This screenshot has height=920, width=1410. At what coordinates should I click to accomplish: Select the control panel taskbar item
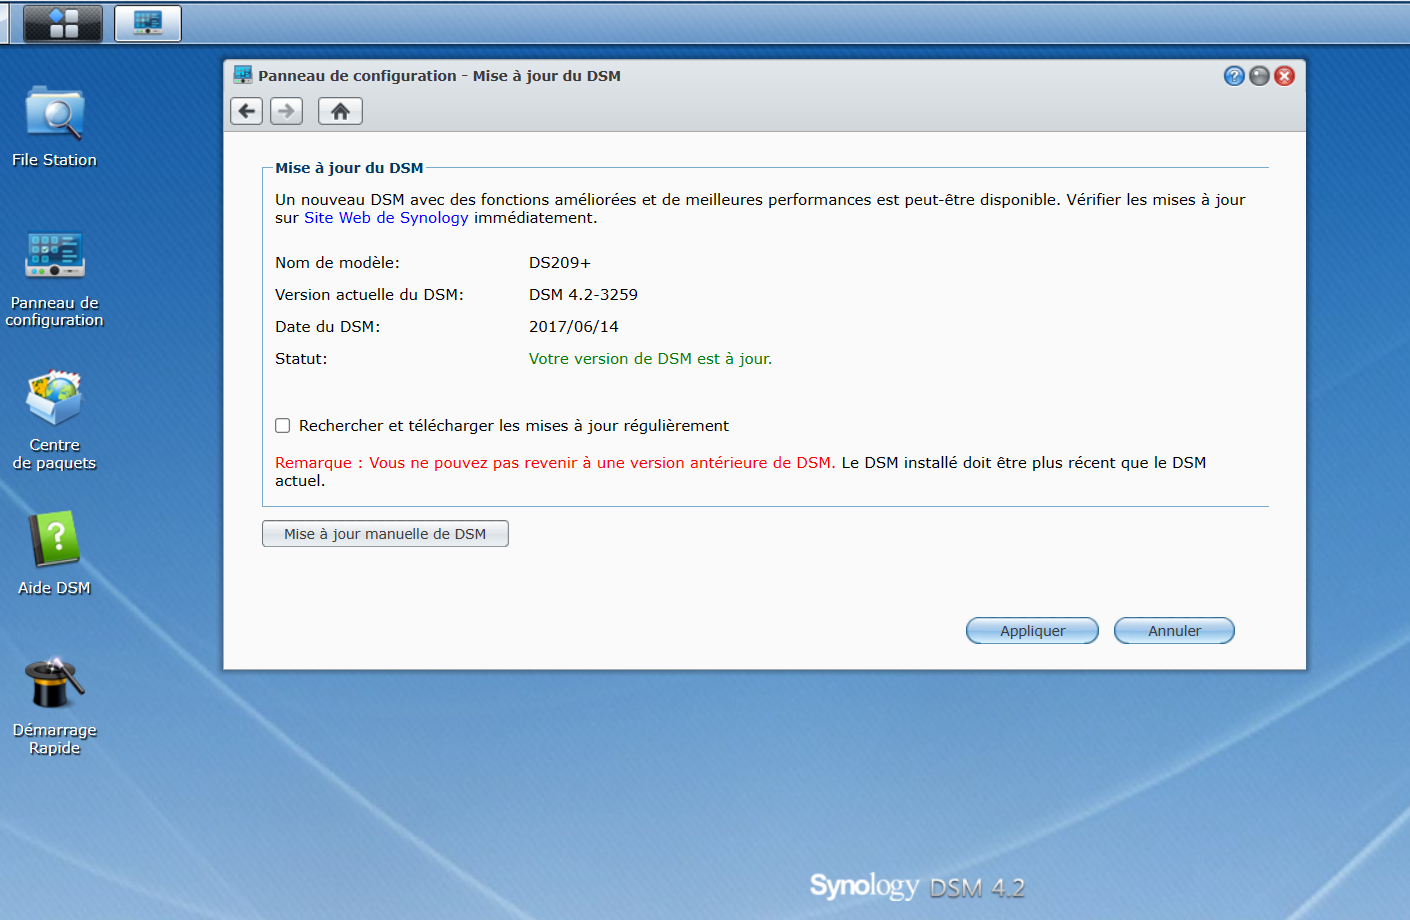pos(148,23)
